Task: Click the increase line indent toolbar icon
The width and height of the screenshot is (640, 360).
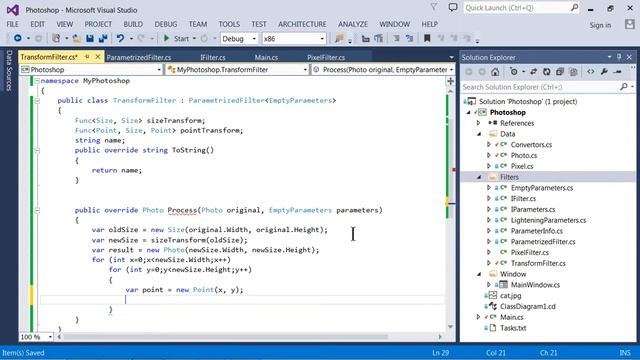Action: tap(379, 38)
